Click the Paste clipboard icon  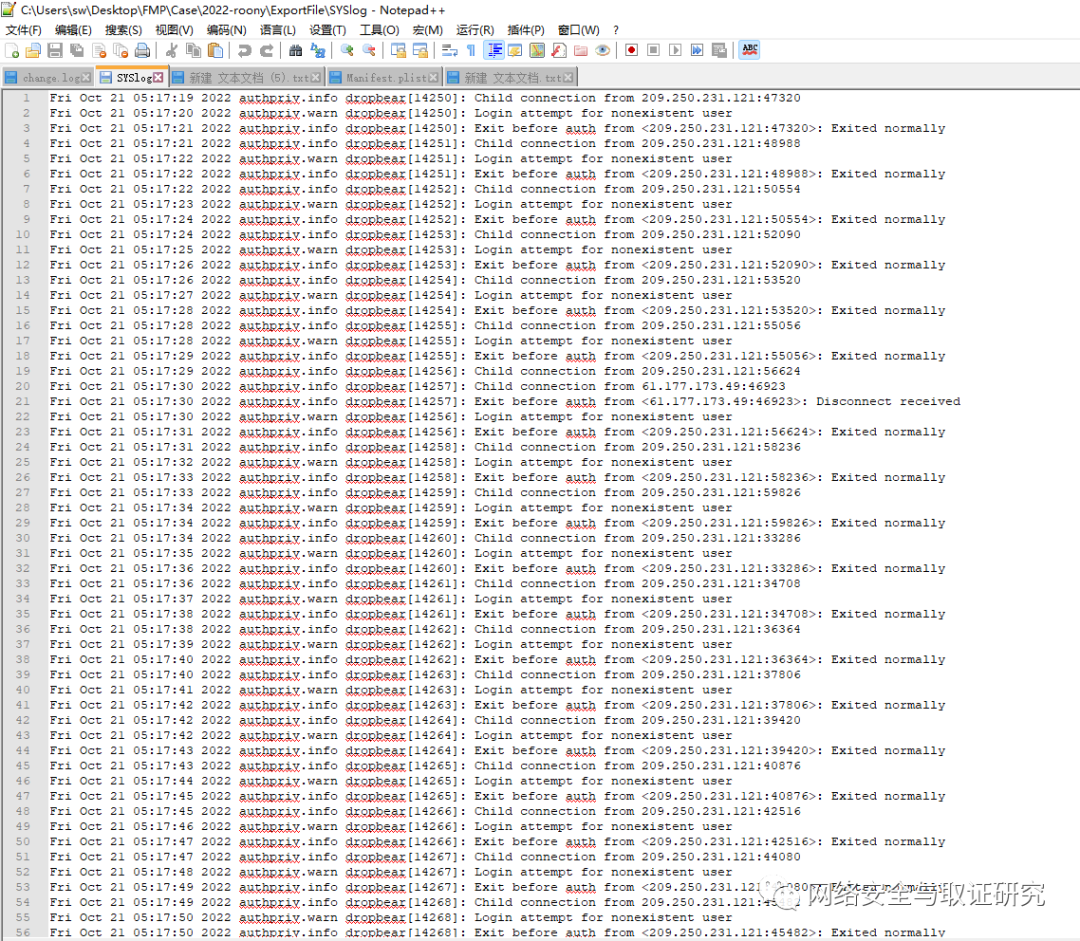click(x=216, y=50)
